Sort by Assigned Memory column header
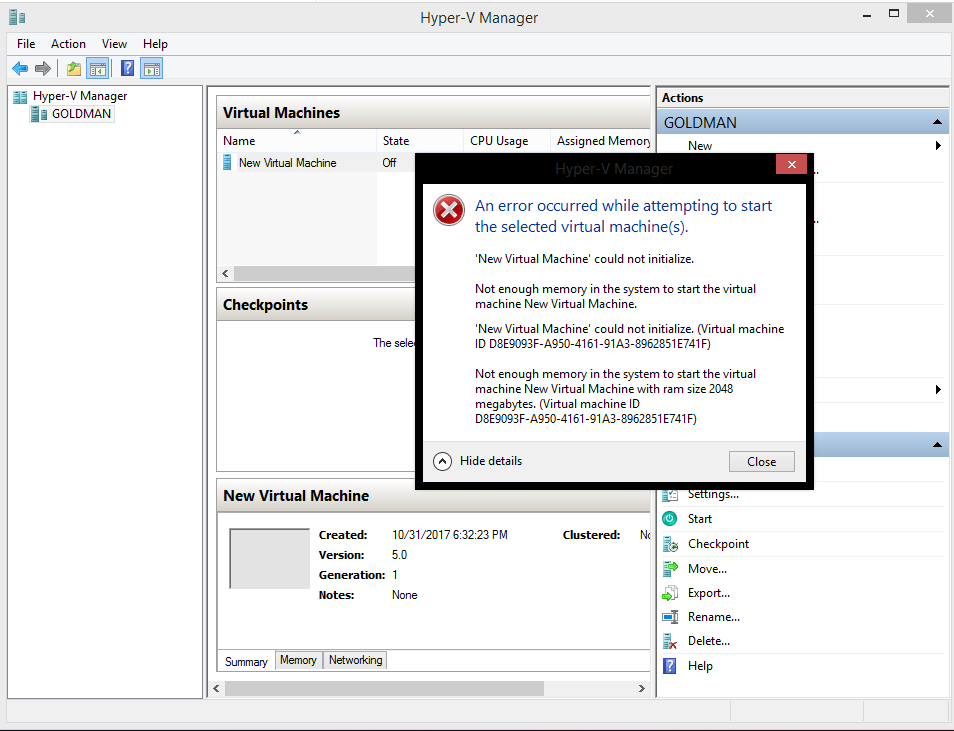954x731 pixels. click(601, 141)
